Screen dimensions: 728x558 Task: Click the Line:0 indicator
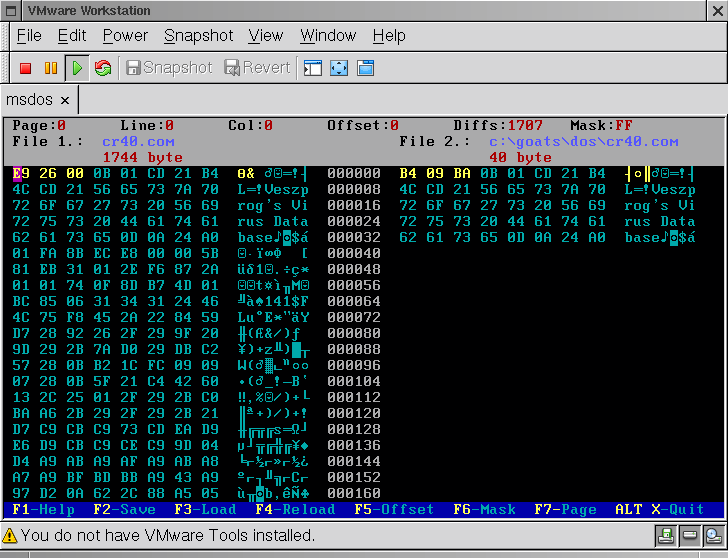(147, 125)
